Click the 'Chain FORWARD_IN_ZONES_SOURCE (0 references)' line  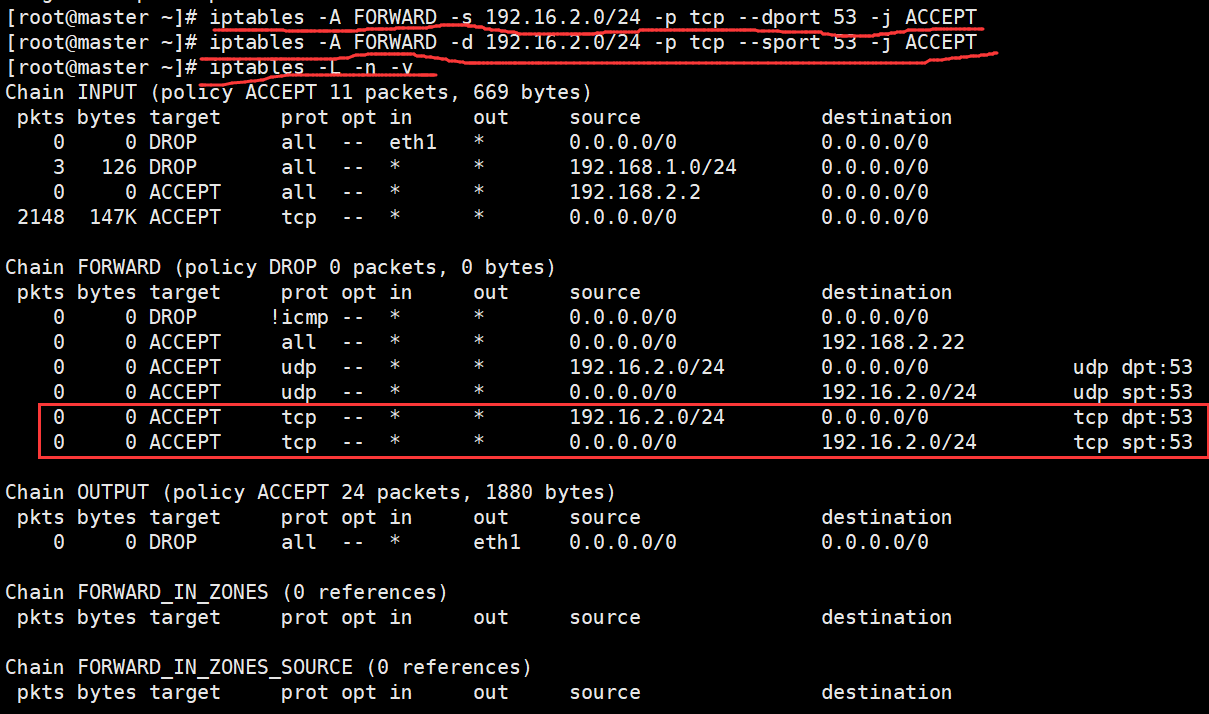click(x=268, y=667)
